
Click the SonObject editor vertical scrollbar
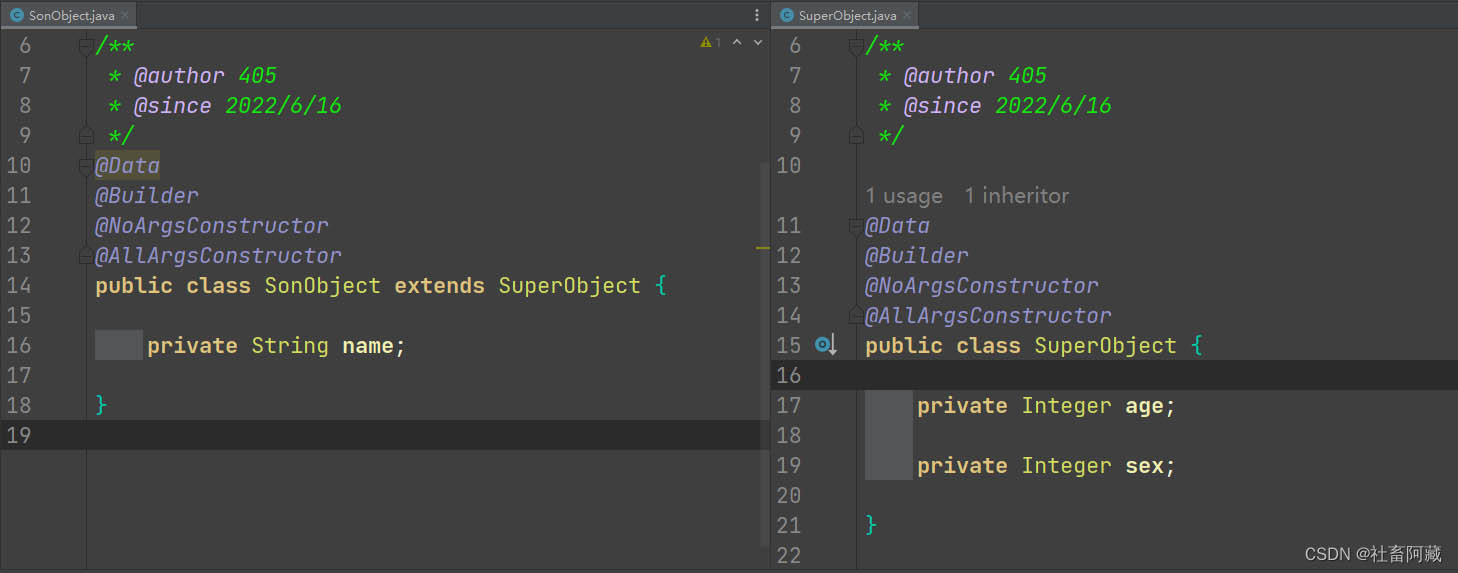click(765, 350)
